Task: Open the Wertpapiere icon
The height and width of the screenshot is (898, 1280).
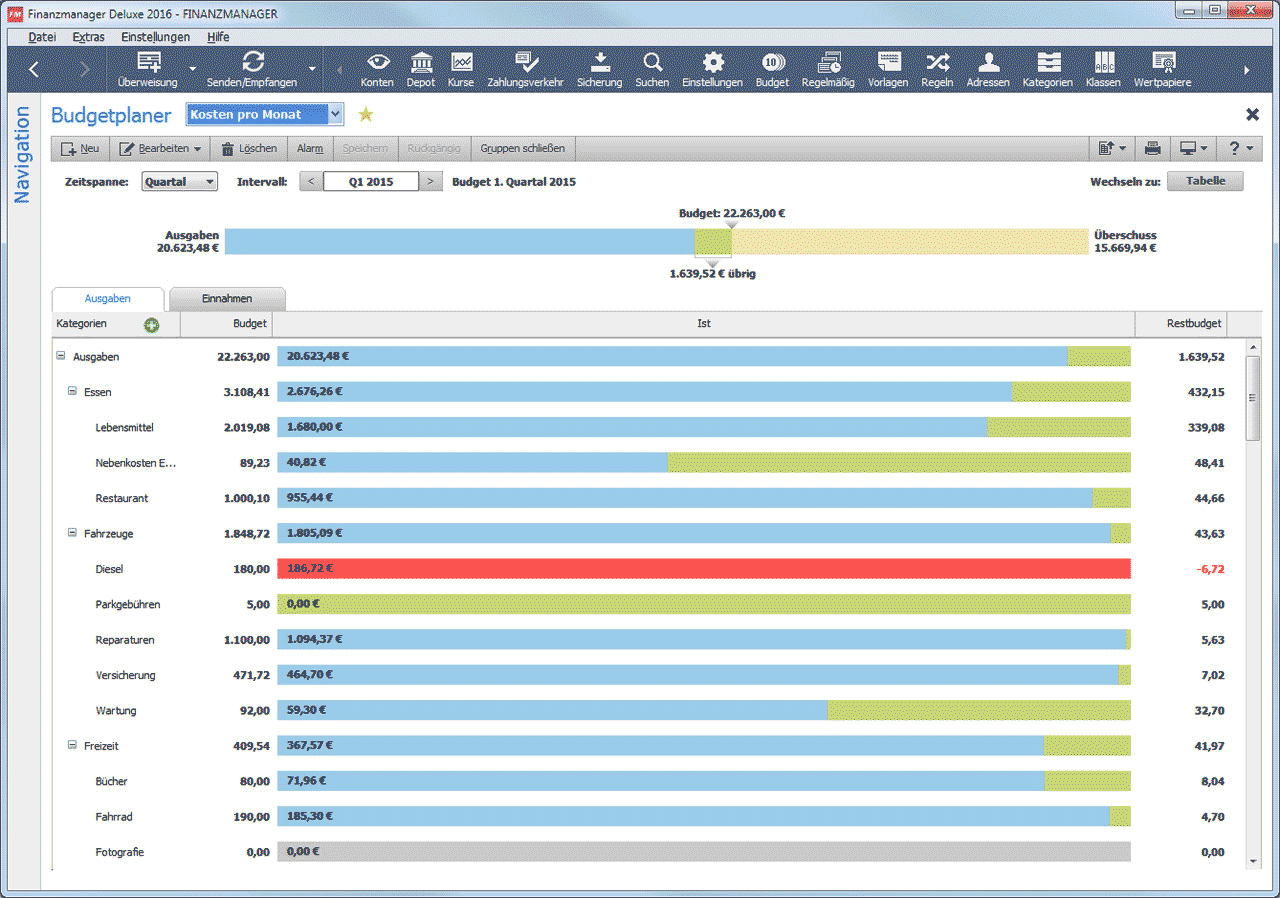Action: (1162, 69)
